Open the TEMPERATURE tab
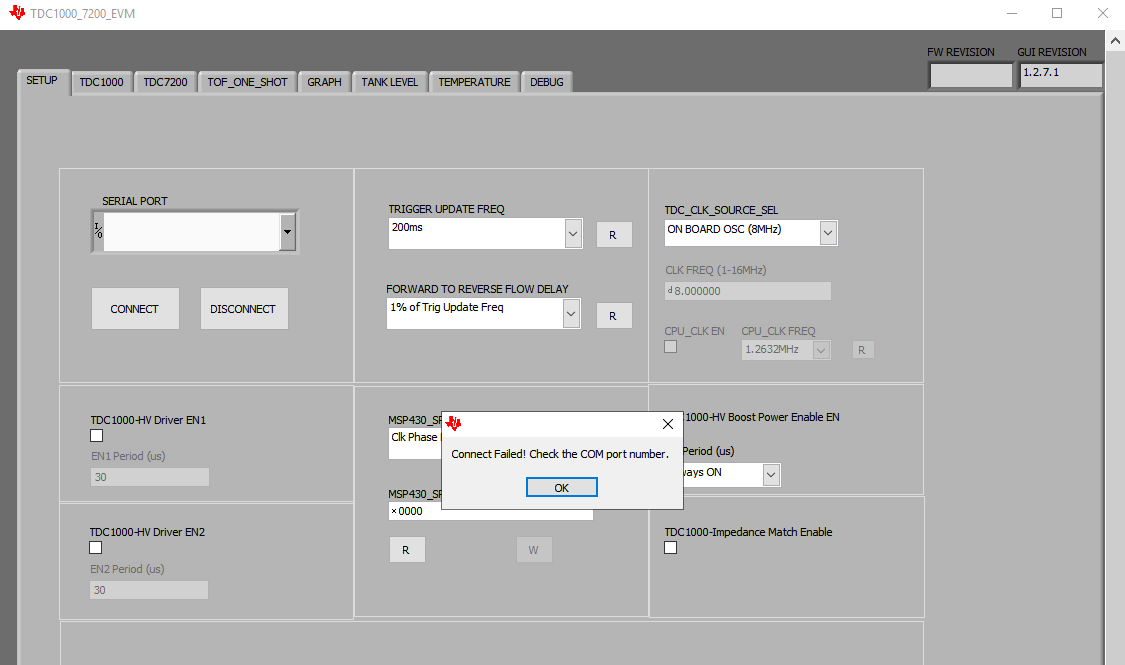 pyautogui.click(x=474, y=82)
